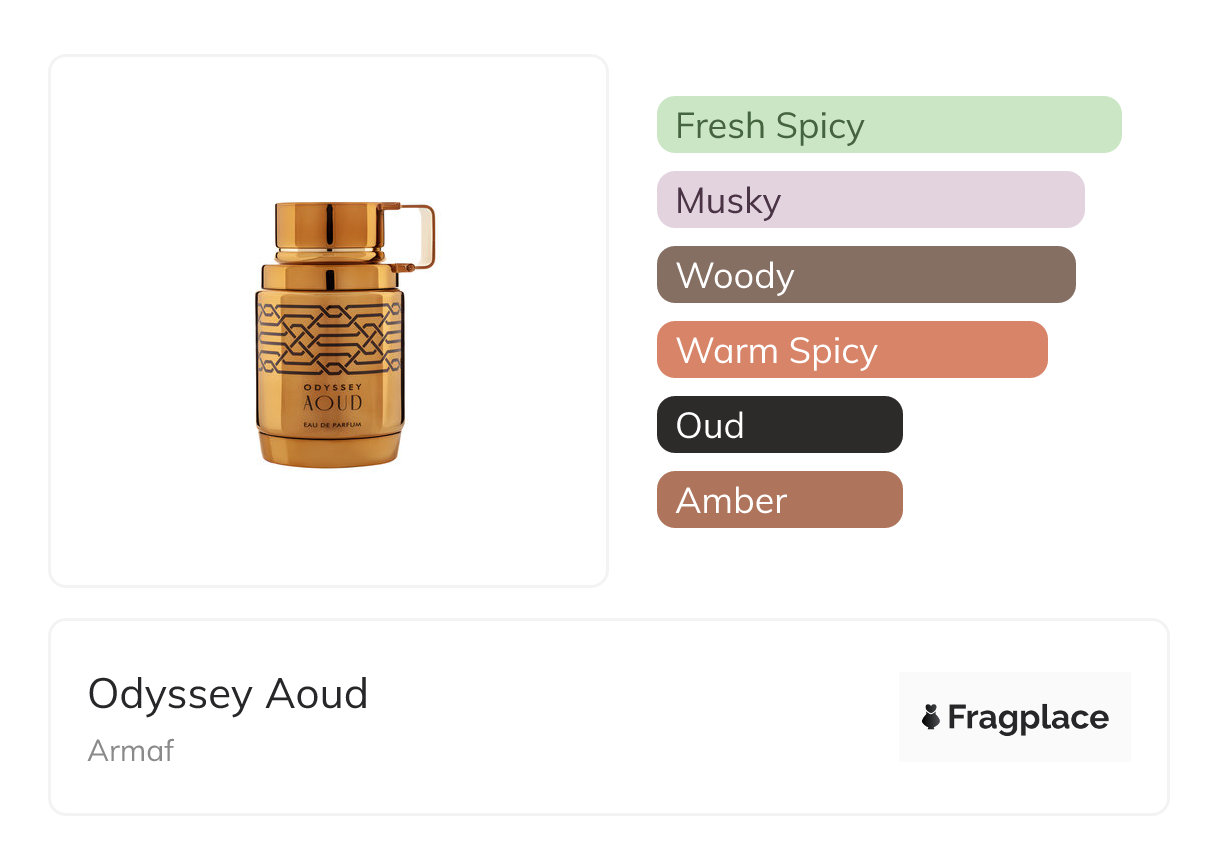
Task: Click the side handle clasp on bottle
Action: pos(419,235)
